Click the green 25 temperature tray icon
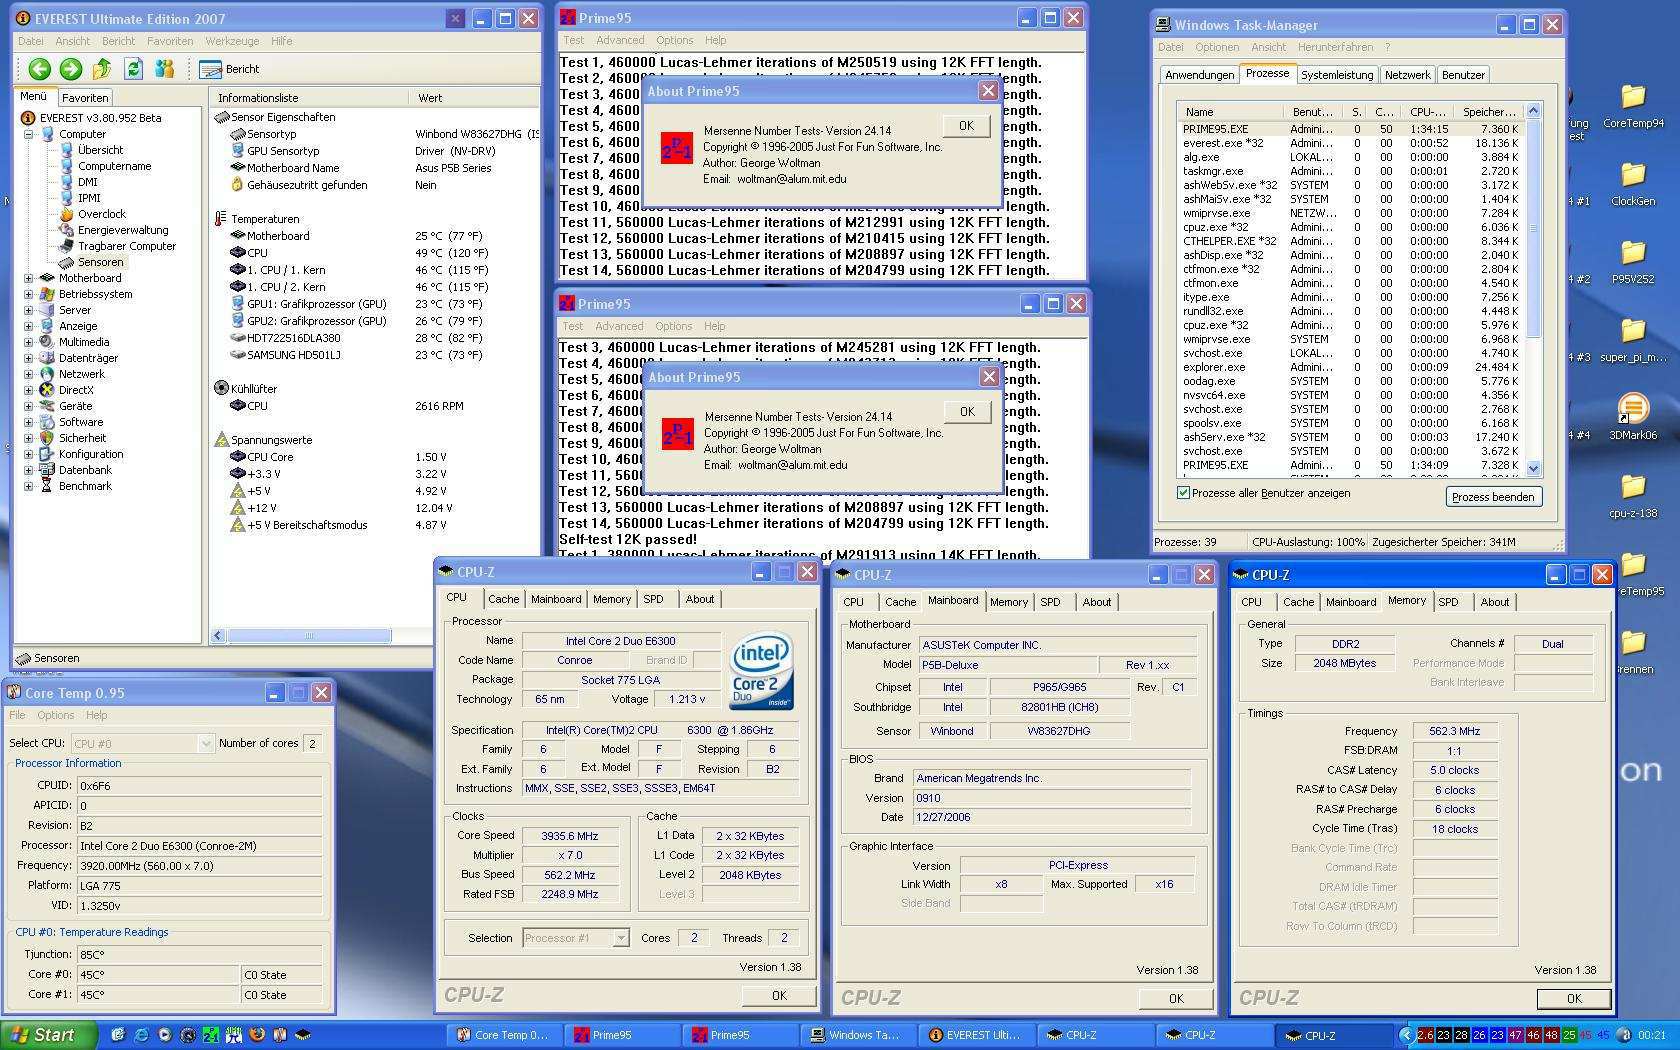This screenshot has height=1050, width=1680. (x=1569, y=1035)
